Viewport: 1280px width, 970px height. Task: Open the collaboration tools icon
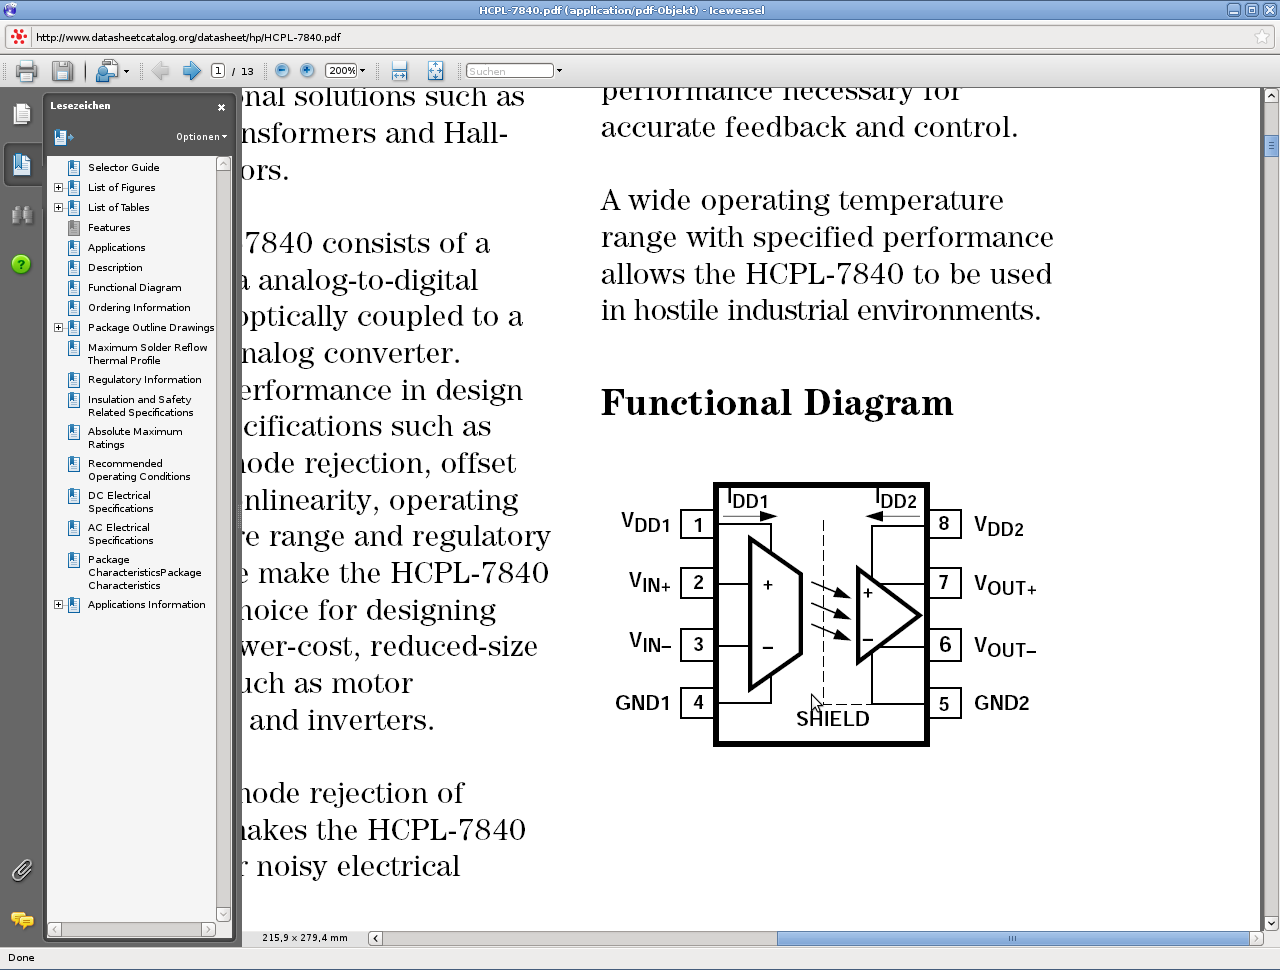(x=106, y=71)
